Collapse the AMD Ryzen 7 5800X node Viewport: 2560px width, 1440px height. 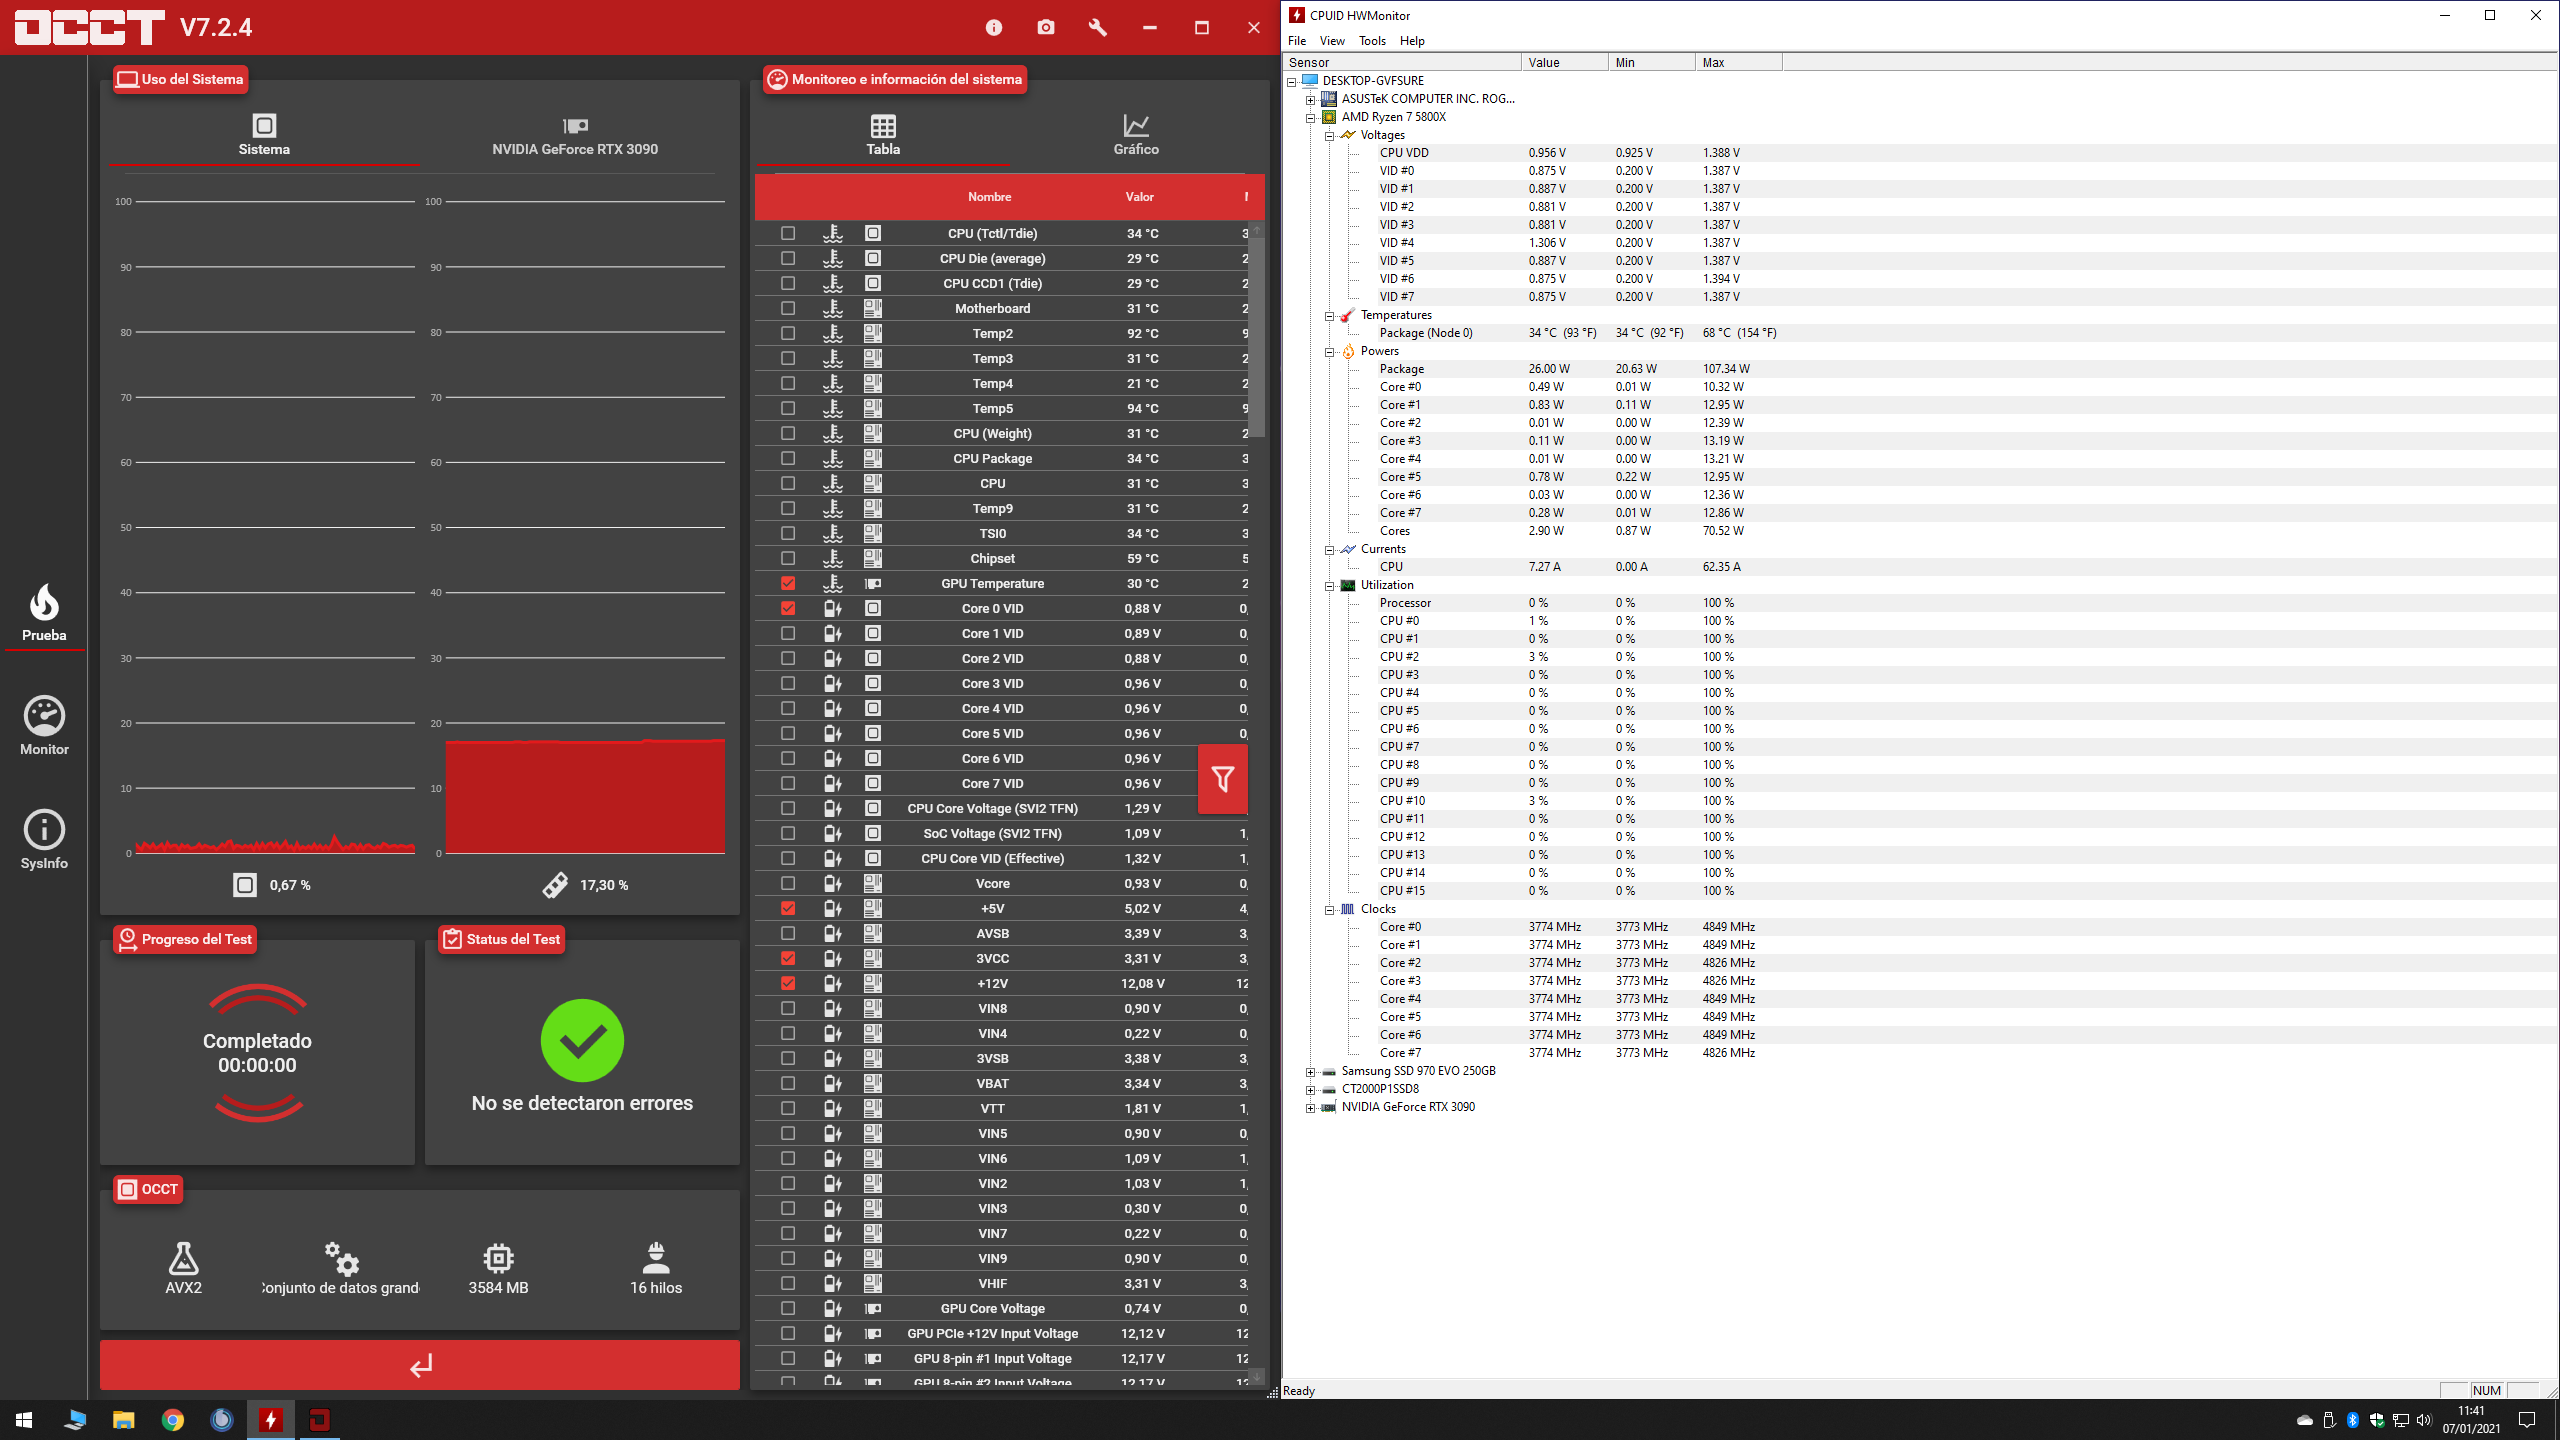1311,117
